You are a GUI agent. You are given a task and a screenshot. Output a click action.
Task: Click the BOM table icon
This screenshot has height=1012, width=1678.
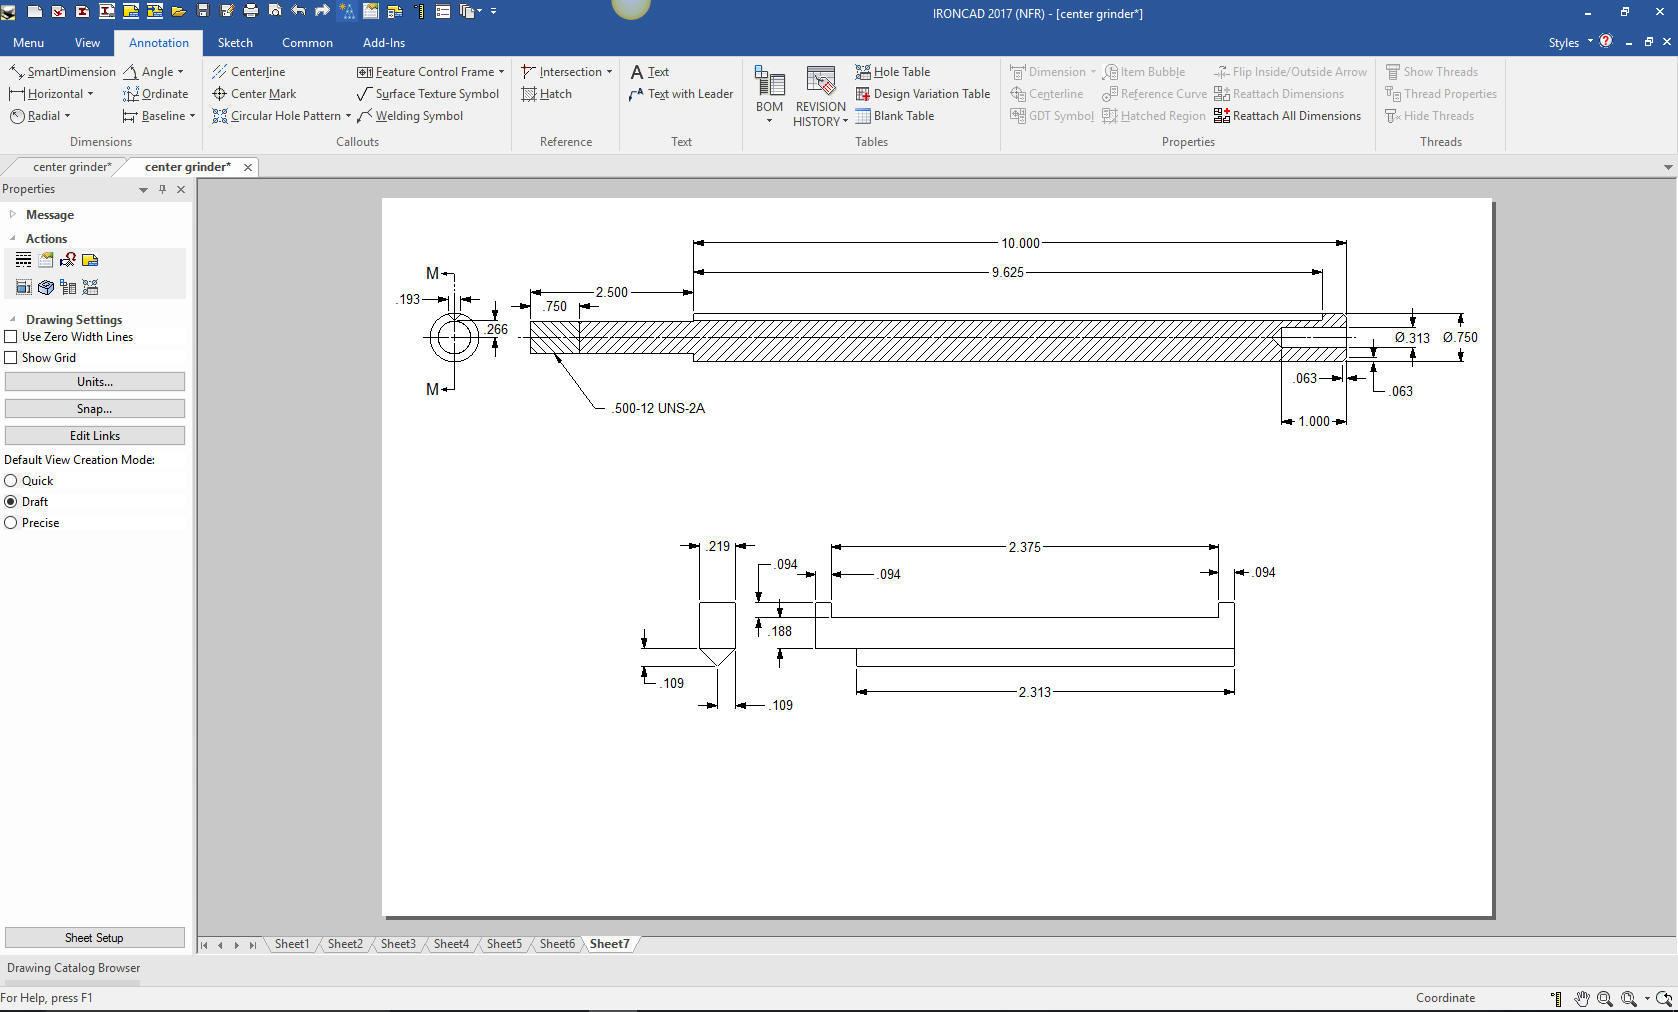(x=769, y=83)
